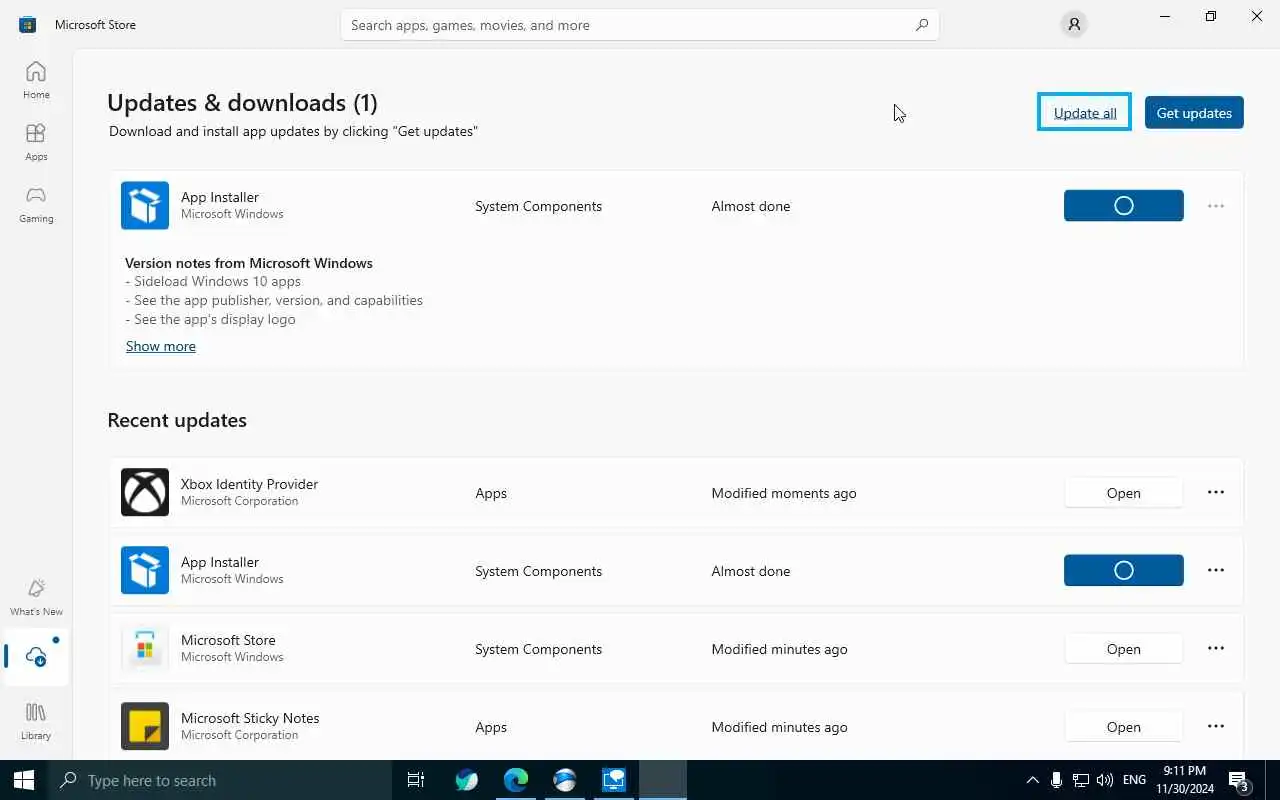Open the Apps section in sidebar

click(x=36, y=142)
